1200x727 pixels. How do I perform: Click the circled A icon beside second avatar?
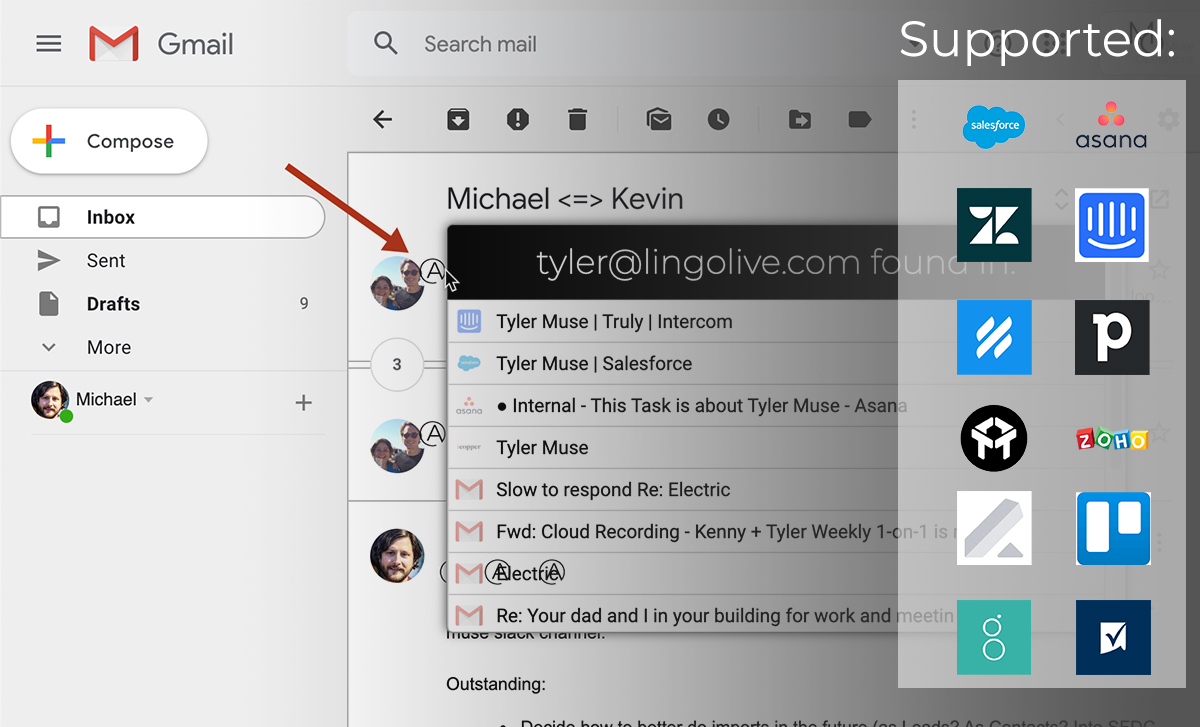tap(432, 433)
